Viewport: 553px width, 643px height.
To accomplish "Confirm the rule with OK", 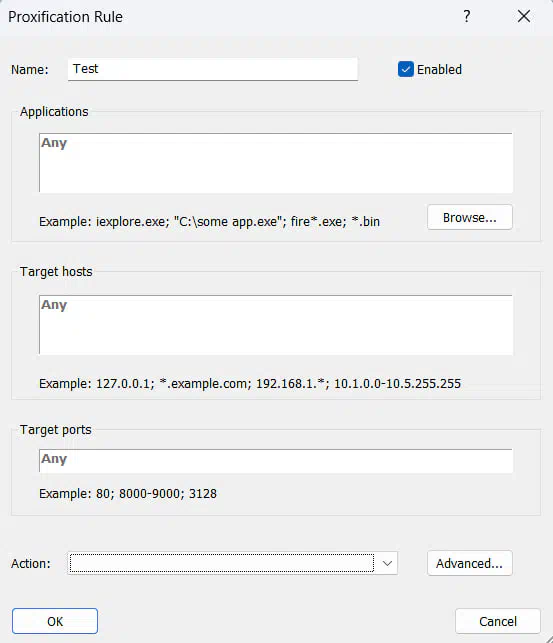I will pyautogui.click(x=55, y=621).
